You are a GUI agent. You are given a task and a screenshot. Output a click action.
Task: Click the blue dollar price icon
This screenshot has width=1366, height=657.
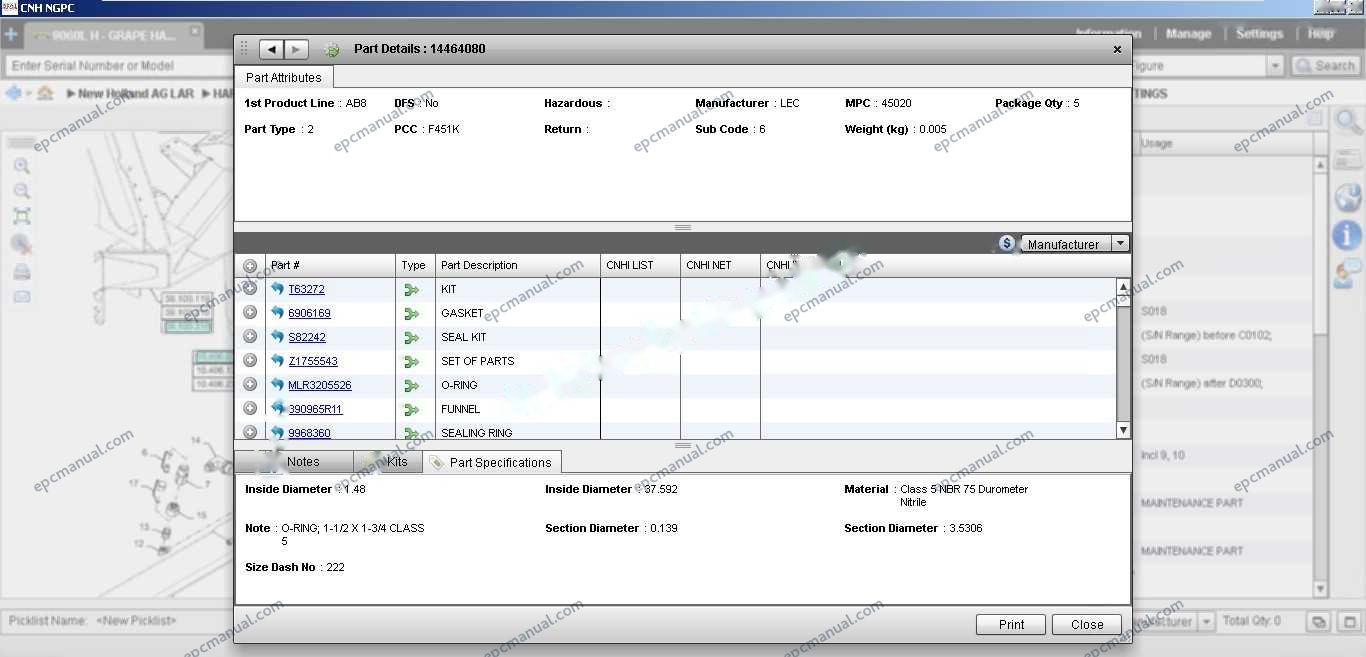[1007, 243]
